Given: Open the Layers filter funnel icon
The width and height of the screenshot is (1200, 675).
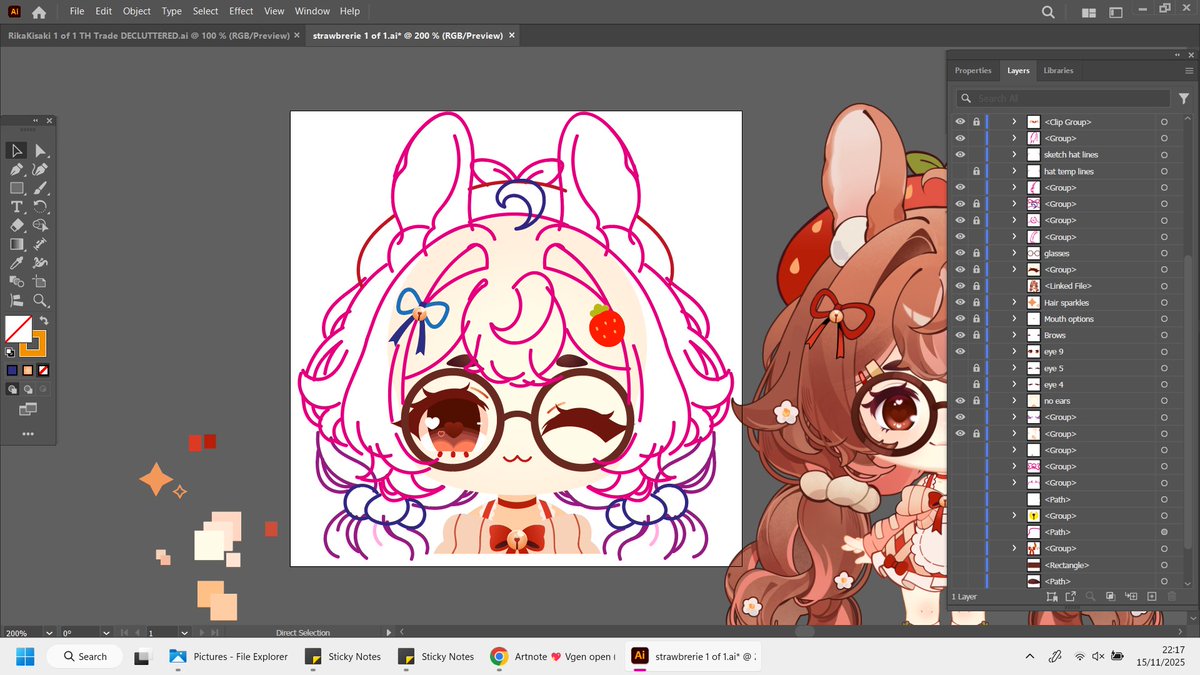Looking at the screenshot, I should [x=1184, y=98].
